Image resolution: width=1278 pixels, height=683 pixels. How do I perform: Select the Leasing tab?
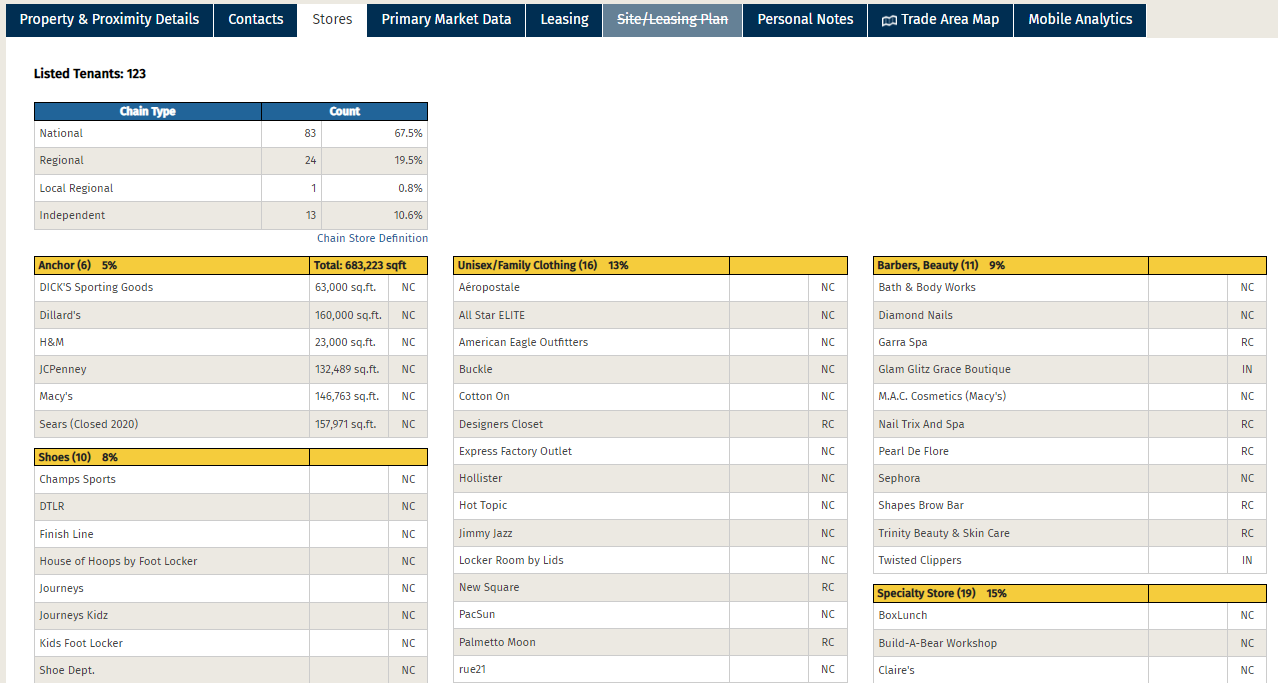click(x=563, y=19)
